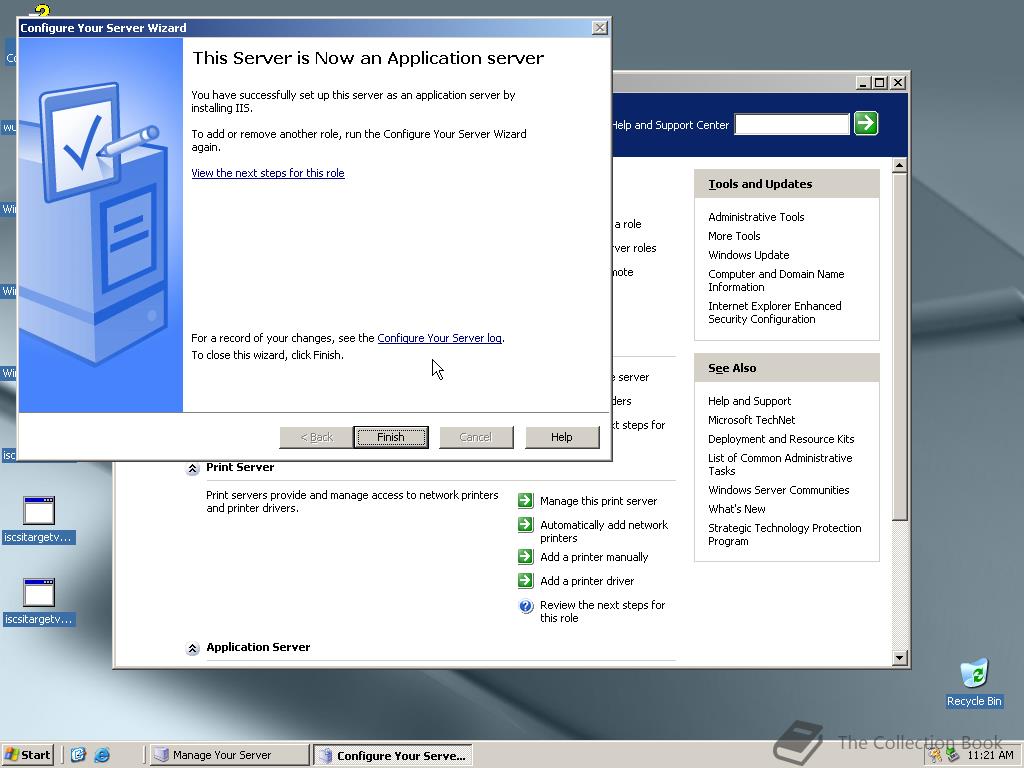The width and height of the screenshot is (1024, 768).
Task: Click arrow icon beside Manage this print server
Action: tap(526, 501)
